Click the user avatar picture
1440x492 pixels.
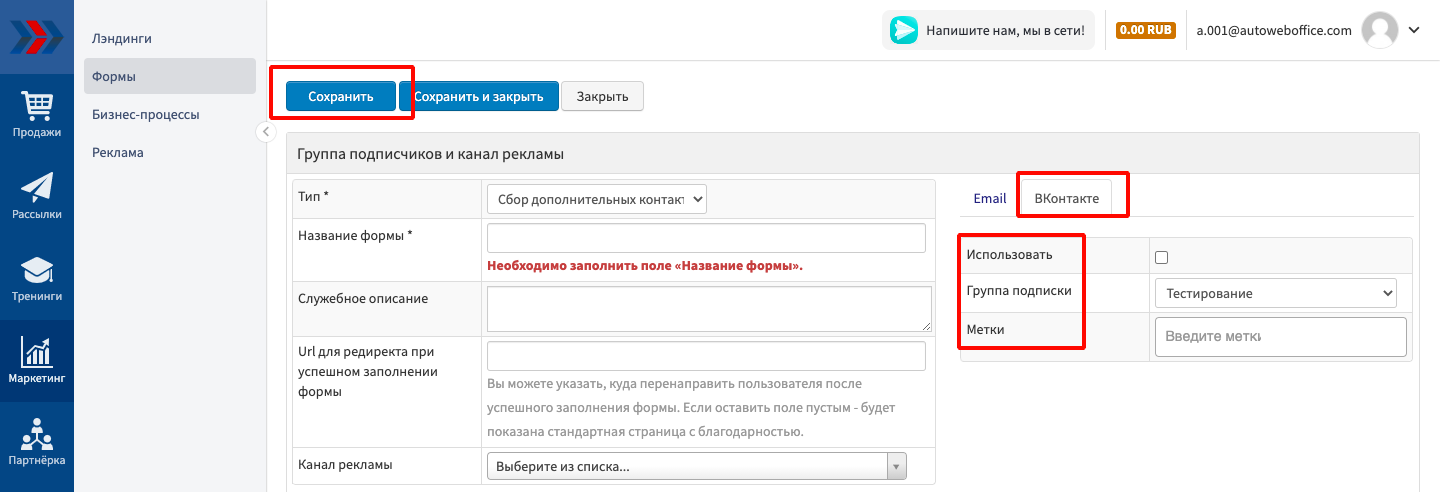pyautogui.click(x=1380, y=30)
